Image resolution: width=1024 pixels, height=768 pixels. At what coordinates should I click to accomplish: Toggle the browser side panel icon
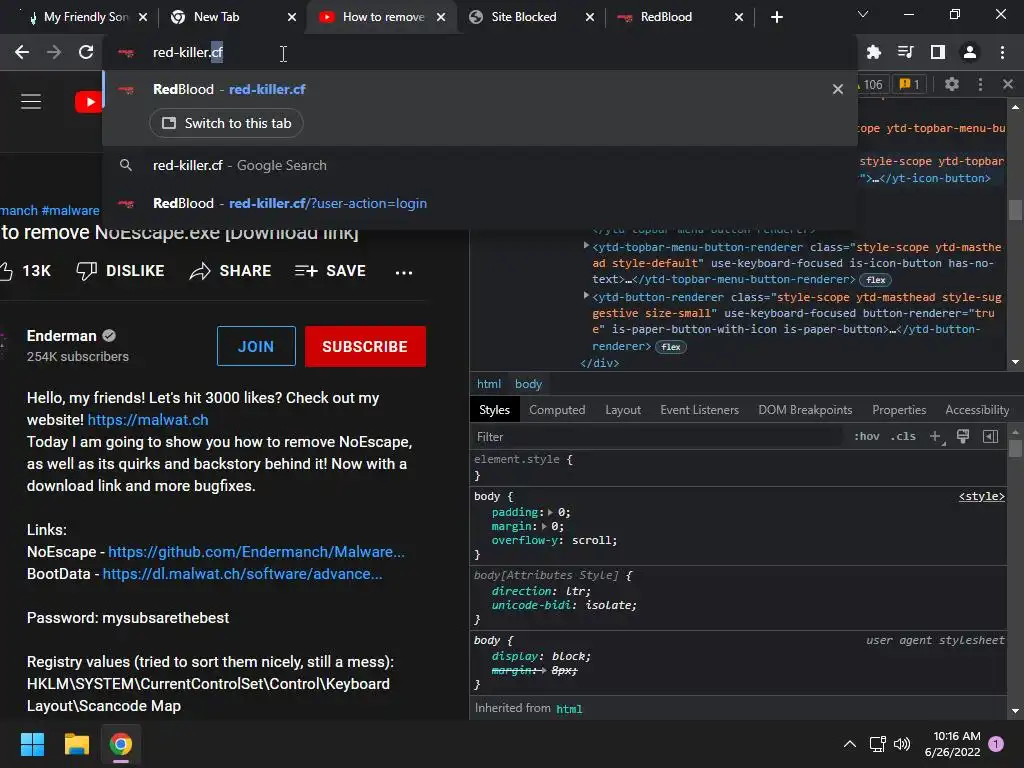pos(938,52)
